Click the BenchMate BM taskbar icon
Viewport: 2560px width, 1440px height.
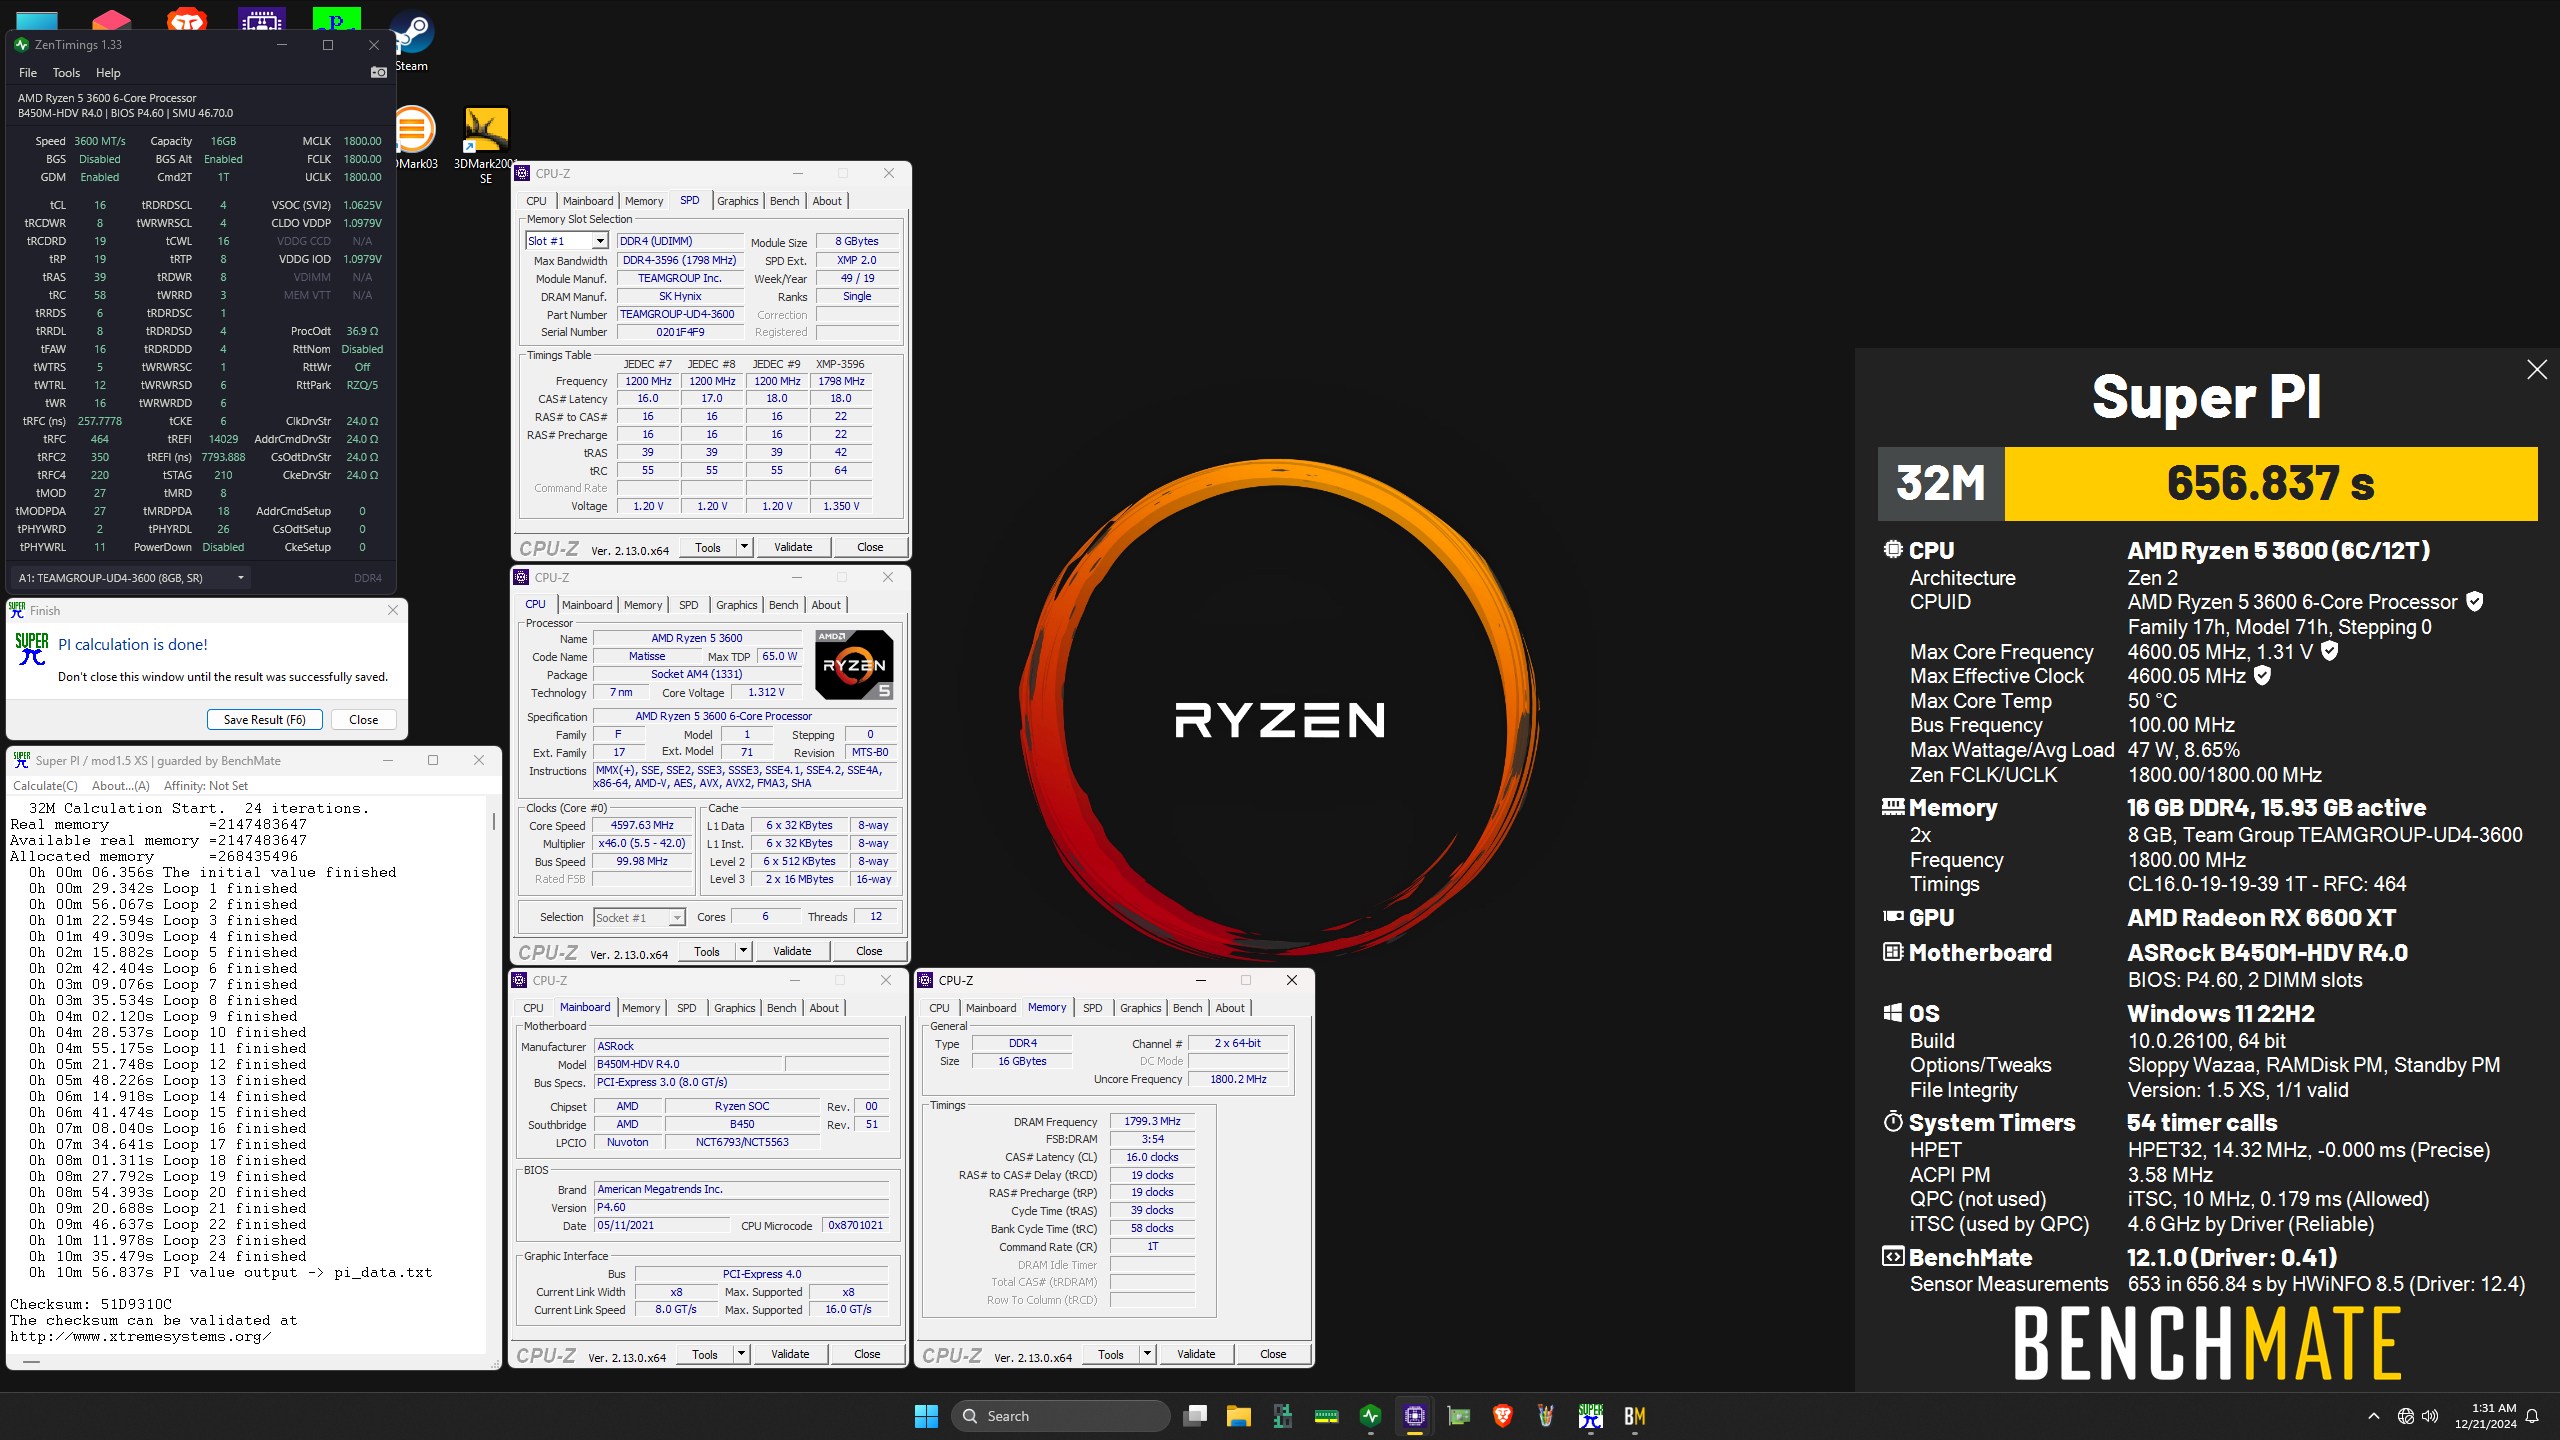(1634, 1416)
